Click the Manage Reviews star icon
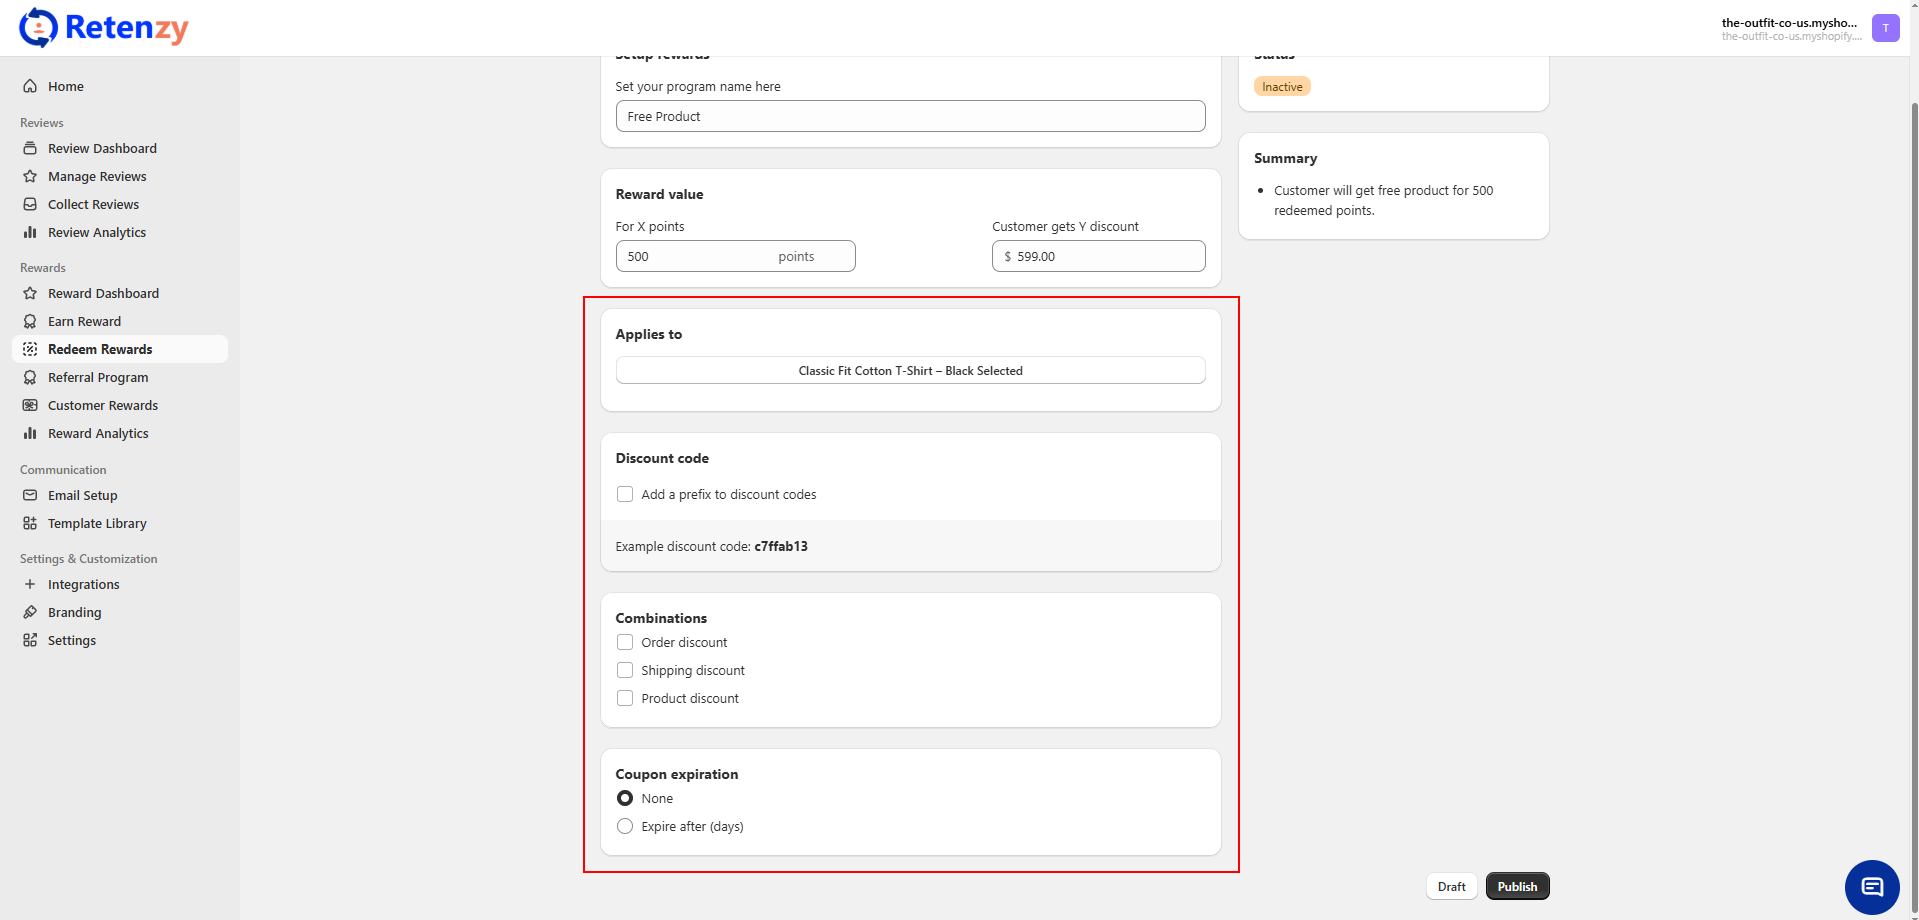 click(x=30, y=176)
